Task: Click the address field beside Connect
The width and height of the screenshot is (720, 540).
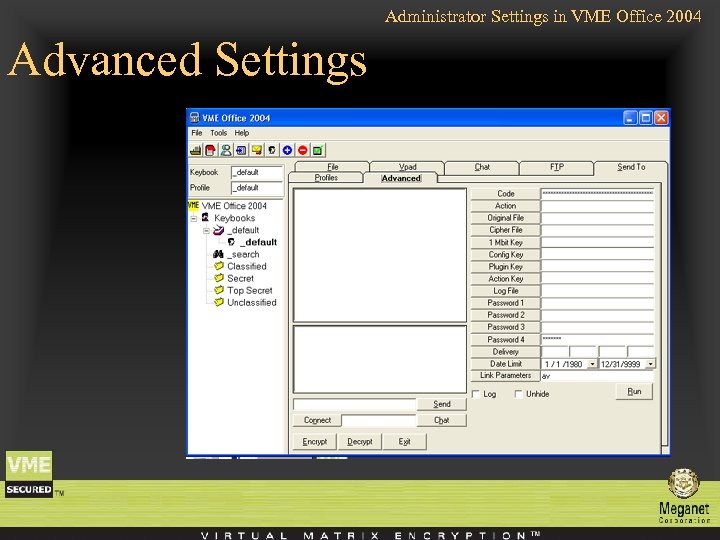Action: point(379,420)
